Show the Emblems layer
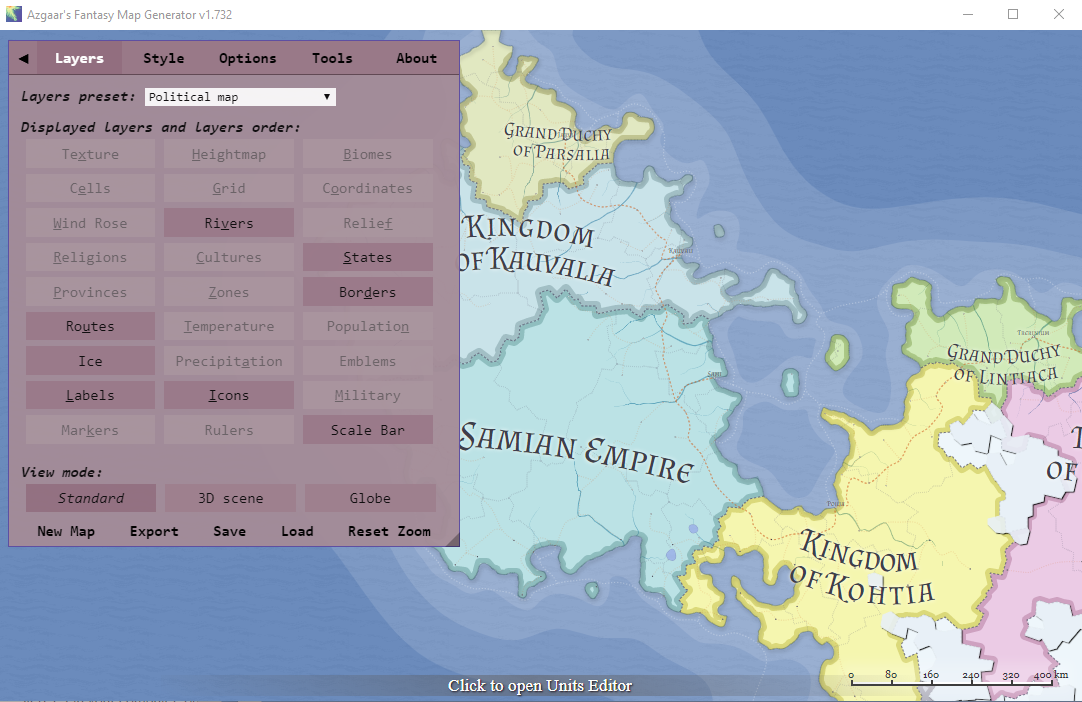Screen dimensions: 1082x702 pyautogui.click(x=368, y=361)
